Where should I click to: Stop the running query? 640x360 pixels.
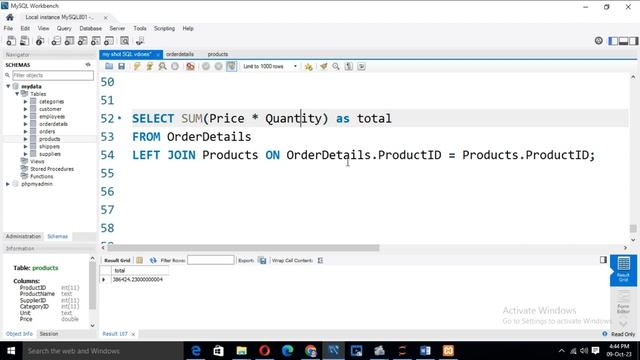tap(175, 66)
